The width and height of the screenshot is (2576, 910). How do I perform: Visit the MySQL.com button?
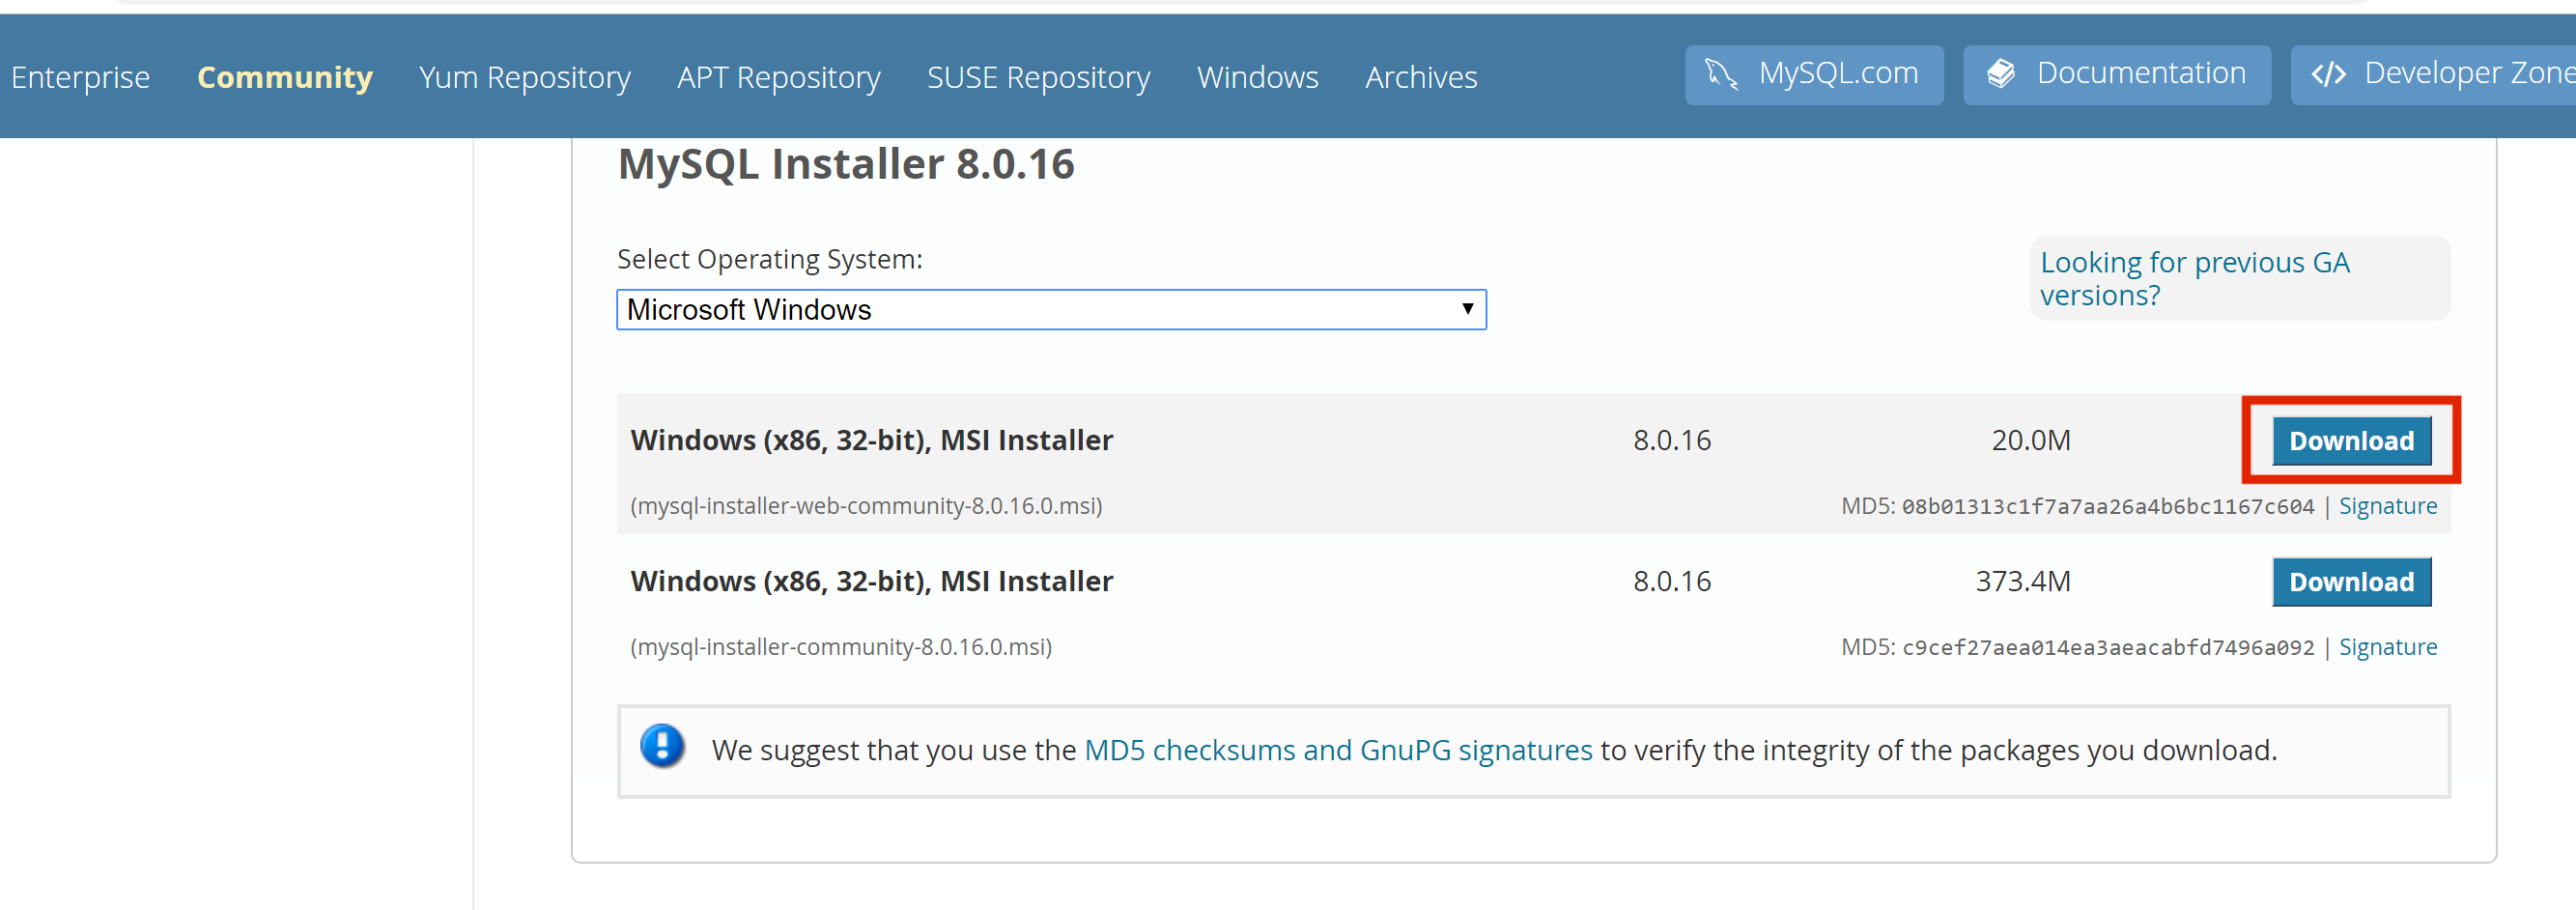point(1814,75)
